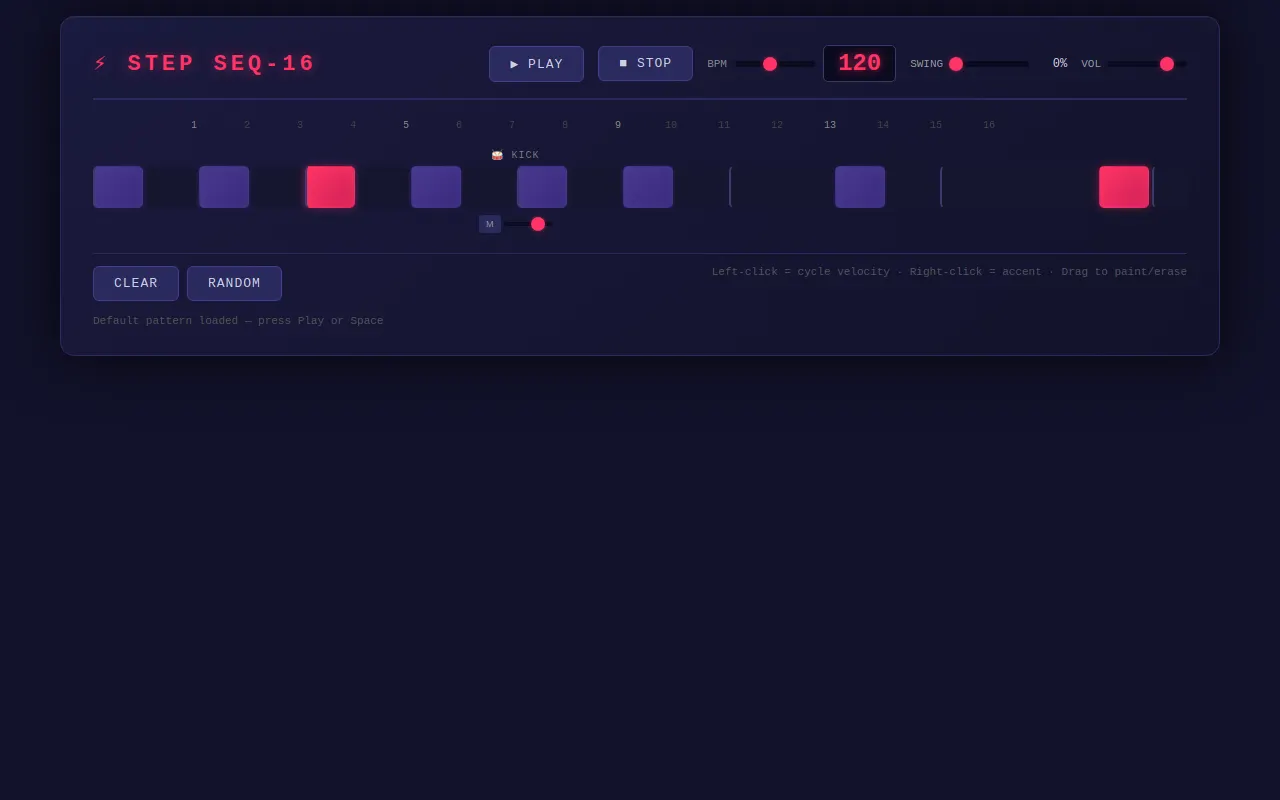Stop the sequencer with the Stop button
This screenshot has height=800, width=1280.
point(645,63)
